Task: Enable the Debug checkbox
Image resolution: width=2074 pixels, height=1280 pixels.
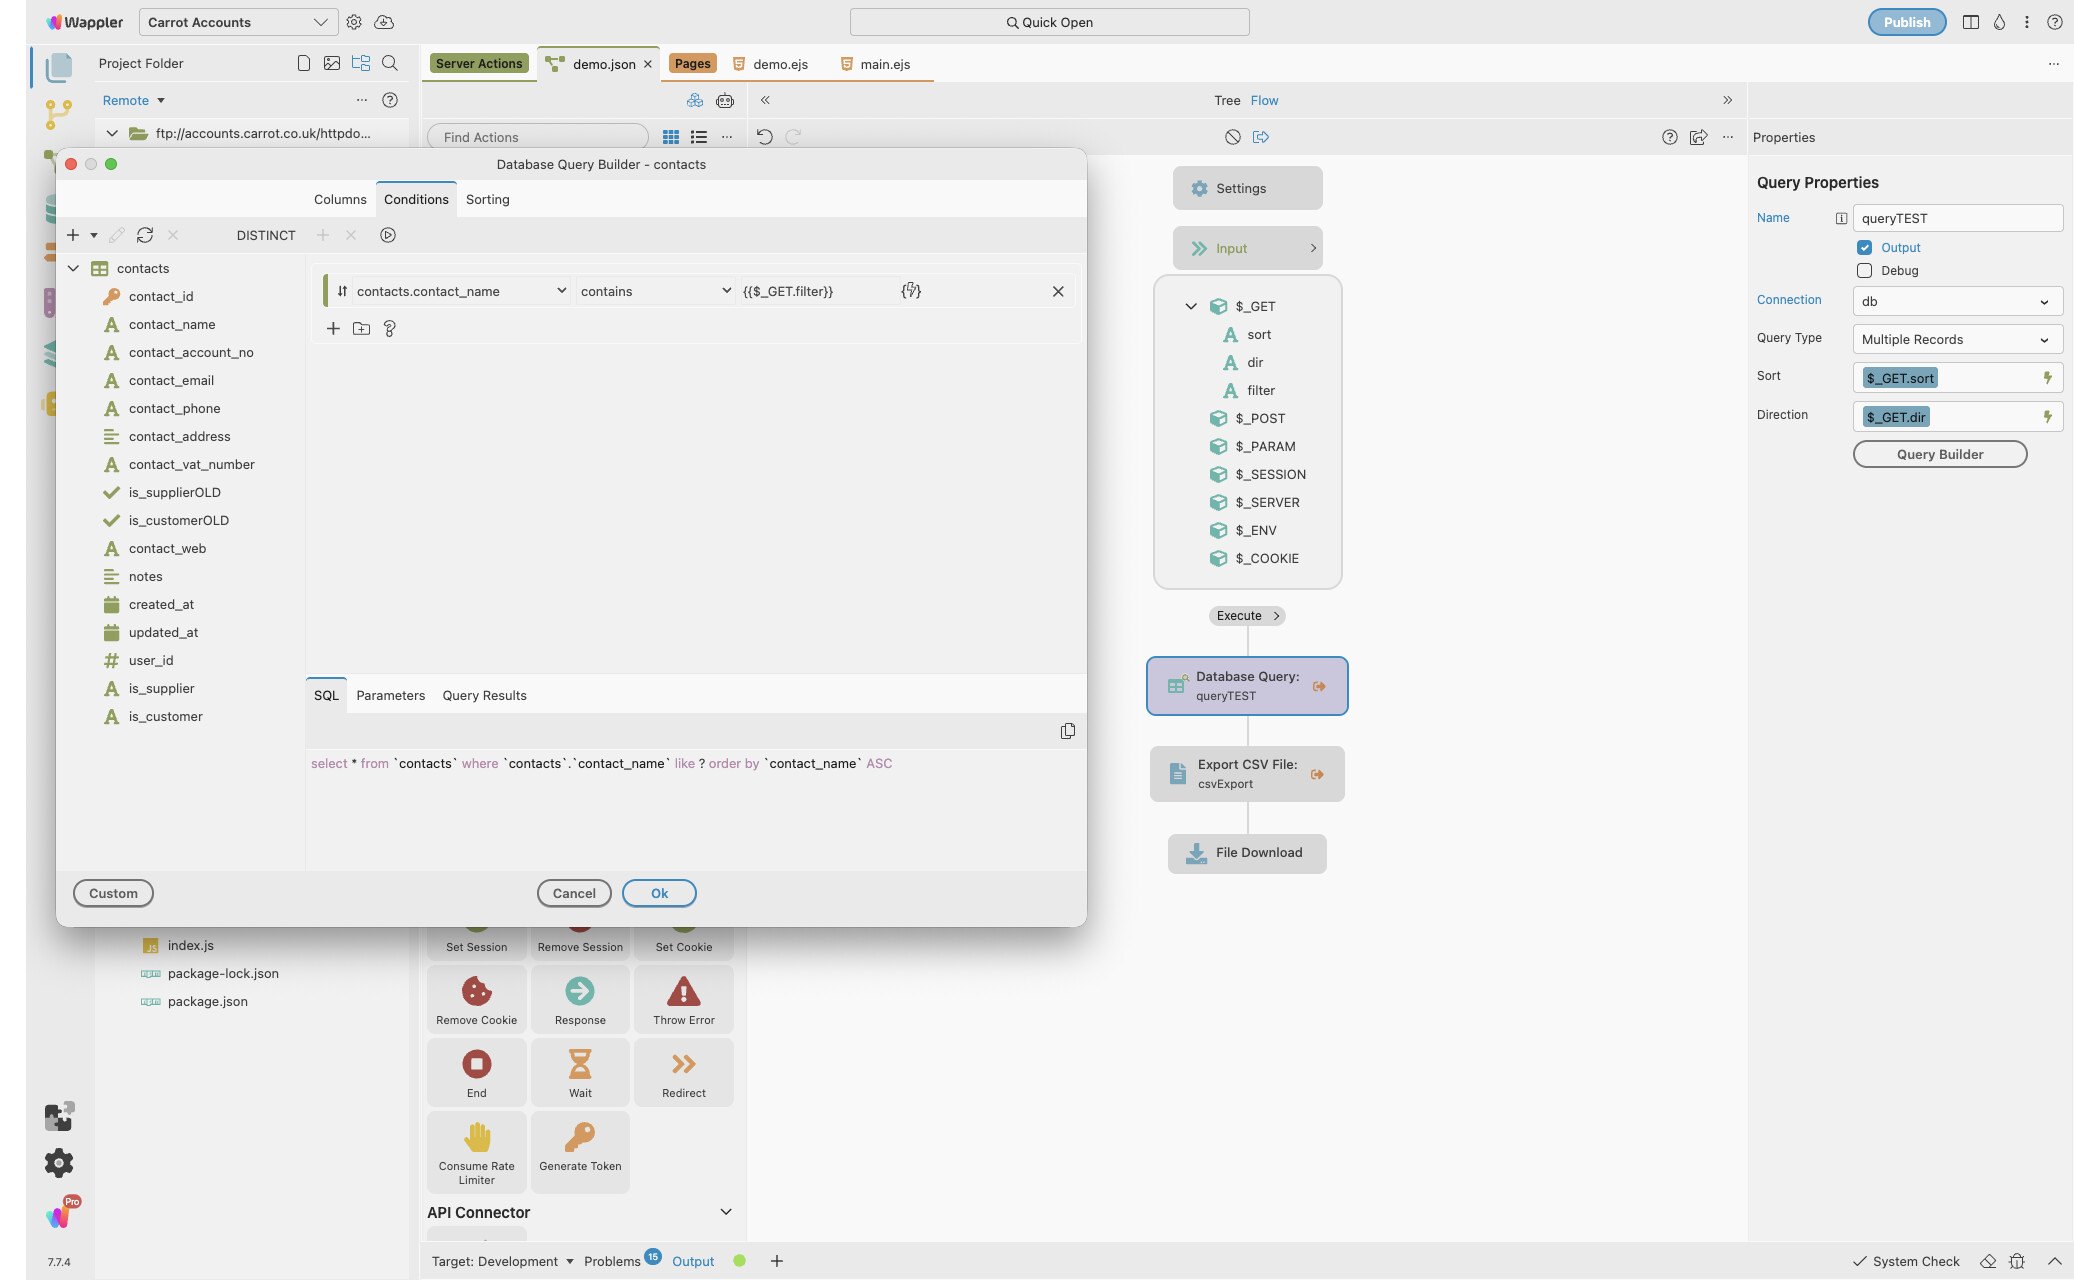Action: click(1864, 270)
